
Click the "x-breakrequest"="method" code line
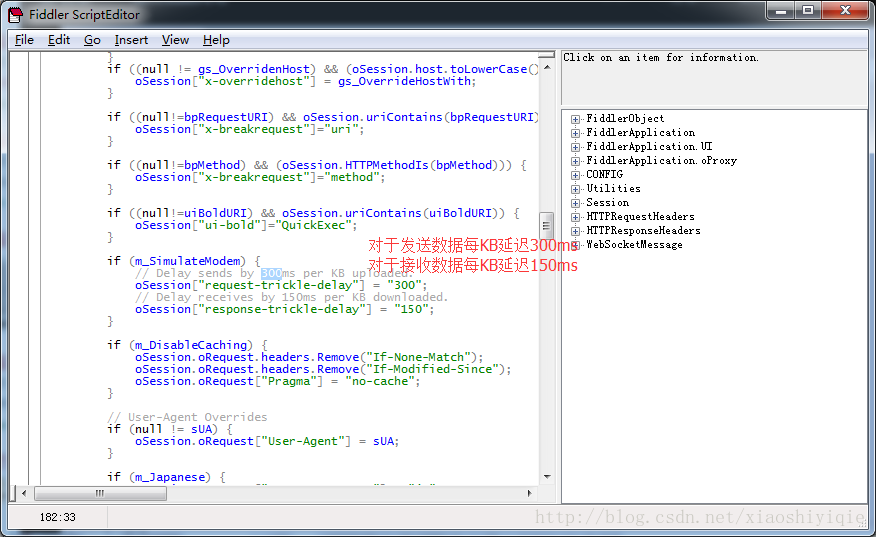[260, 177]
